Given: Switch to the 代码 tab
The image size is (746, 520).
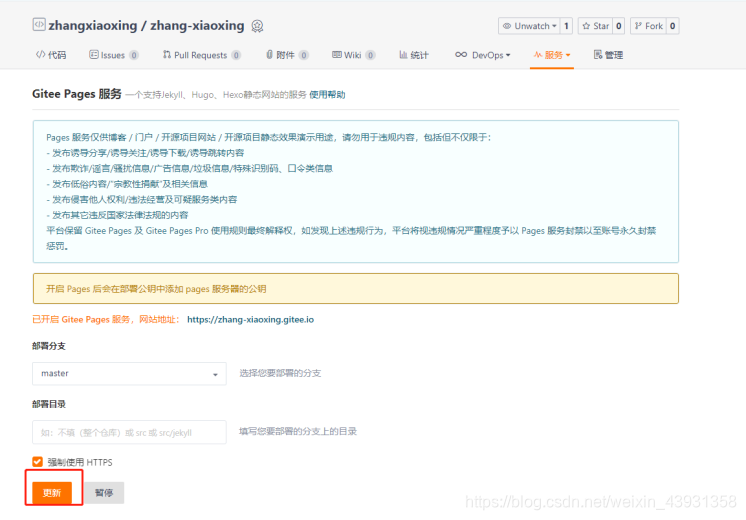Looking at the screenshot, I should [x=51, y=55].
